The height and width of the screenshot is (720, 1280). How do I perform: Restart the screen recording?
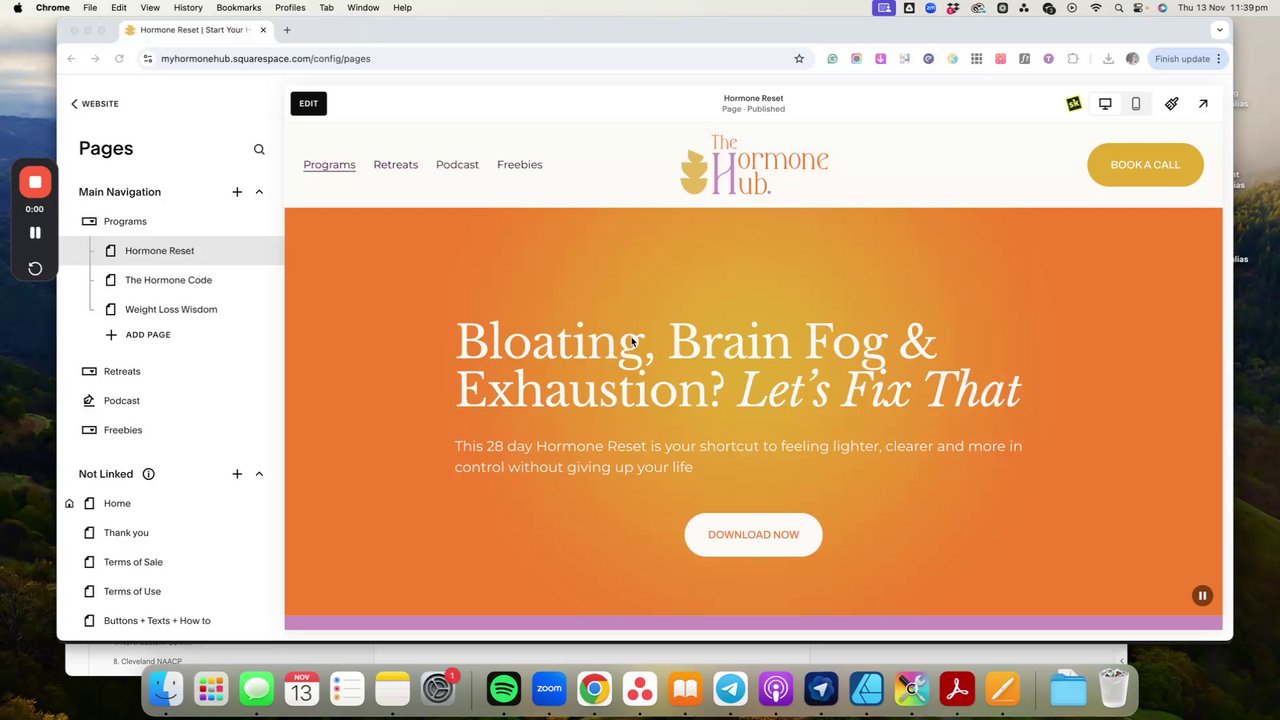(35, 268)
